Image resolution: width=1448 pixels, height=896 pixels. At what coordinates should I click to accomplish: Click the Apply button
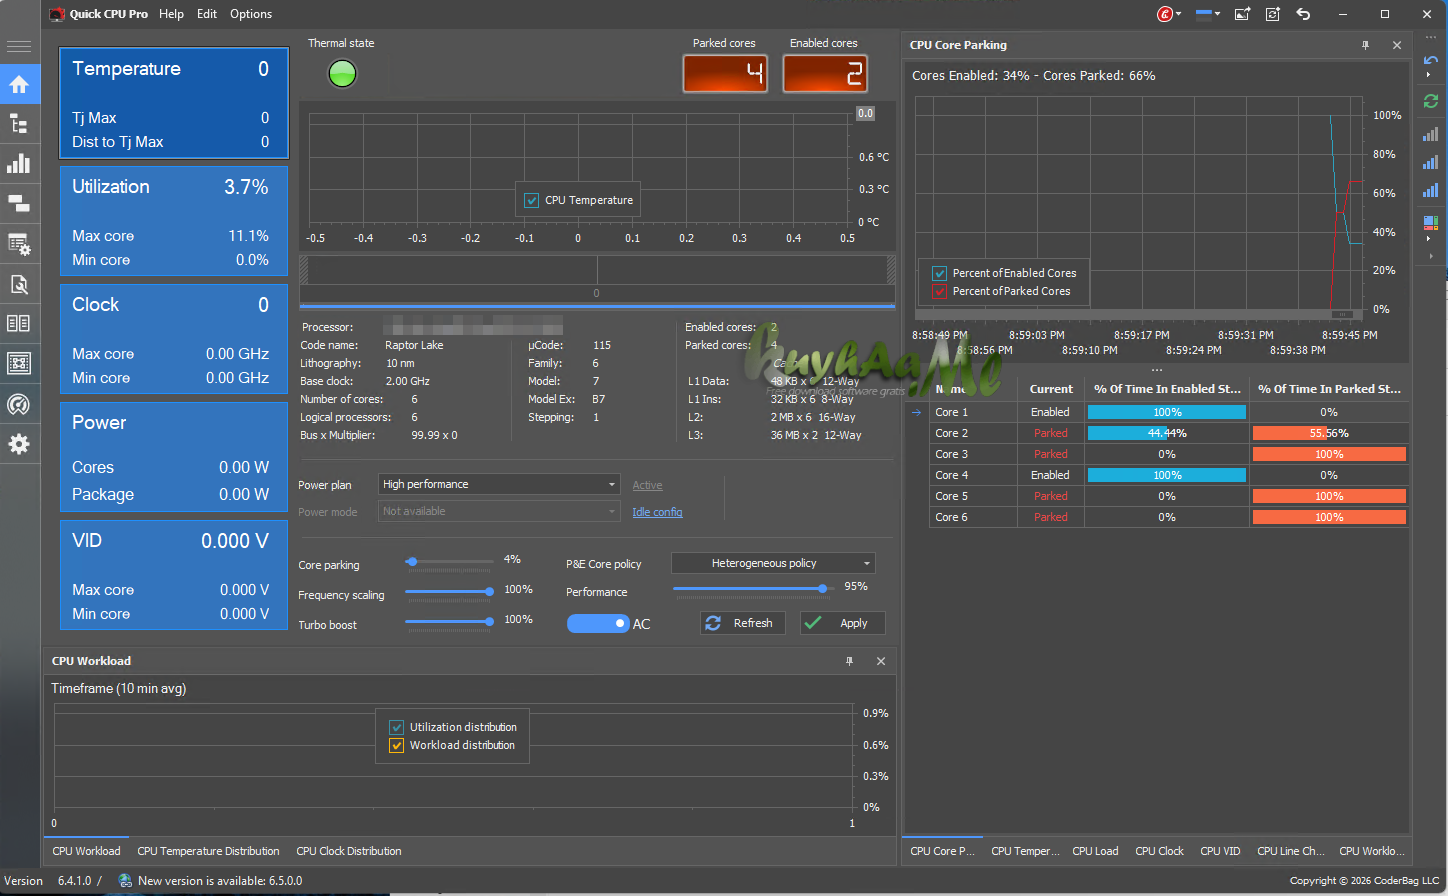pyautogui.click(x=842, y=623)
